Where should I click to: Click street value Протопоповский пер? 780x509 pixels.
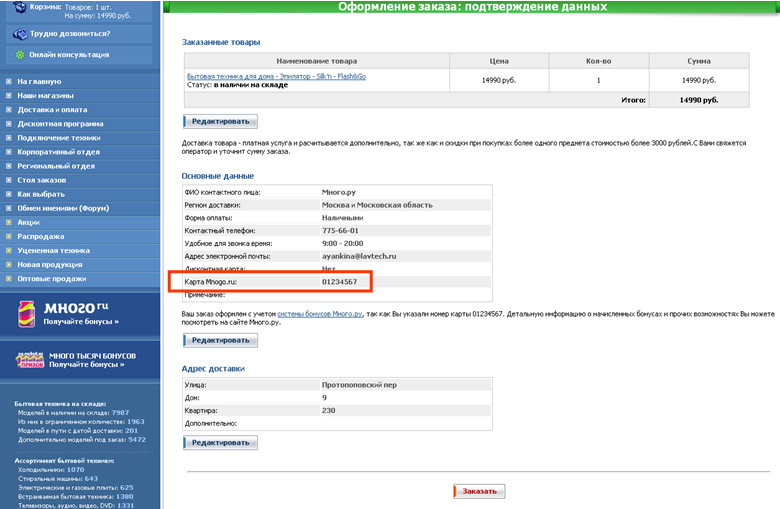[x=359, y=385]
